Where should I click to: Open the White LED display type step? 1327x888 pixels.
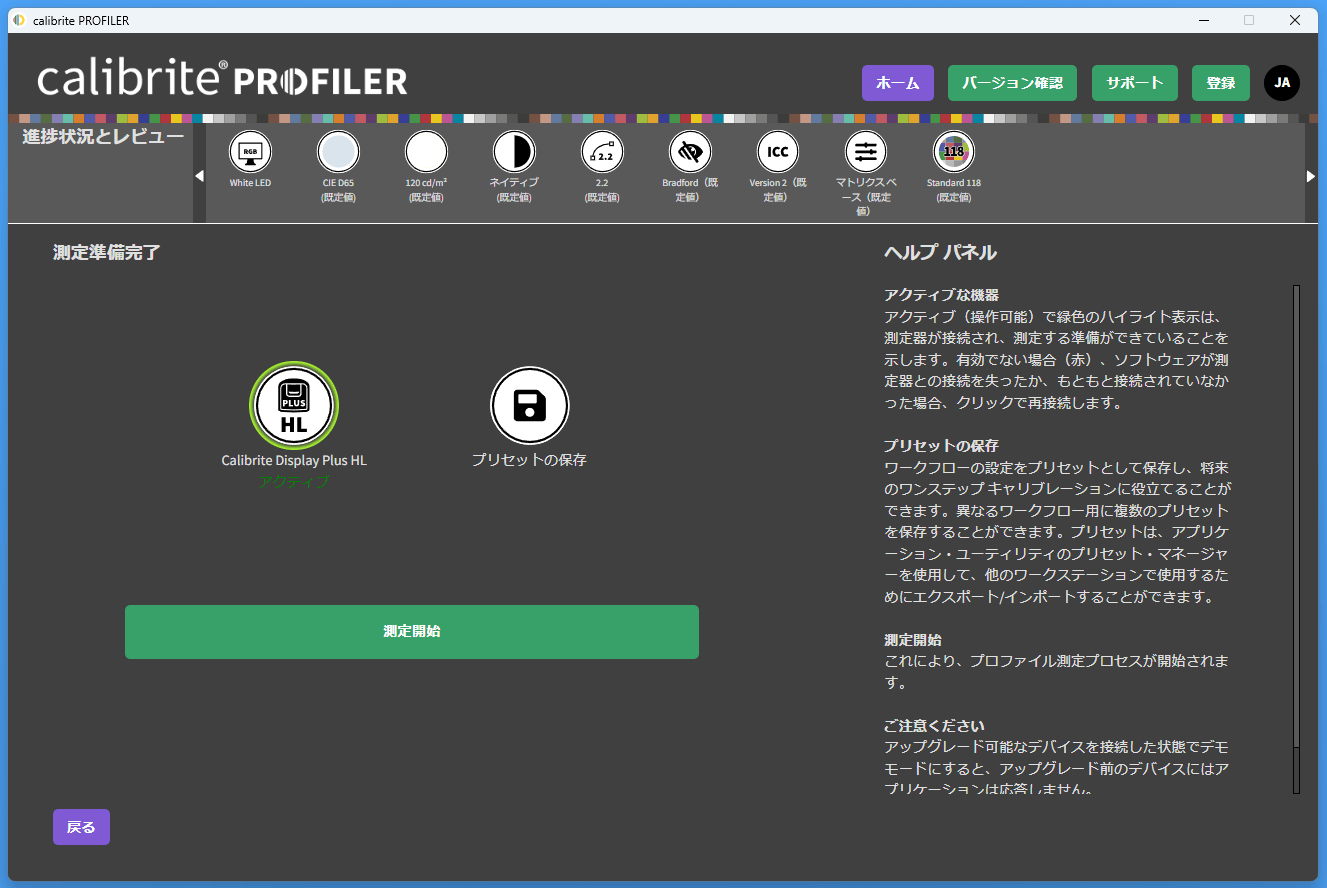point(250,152)
